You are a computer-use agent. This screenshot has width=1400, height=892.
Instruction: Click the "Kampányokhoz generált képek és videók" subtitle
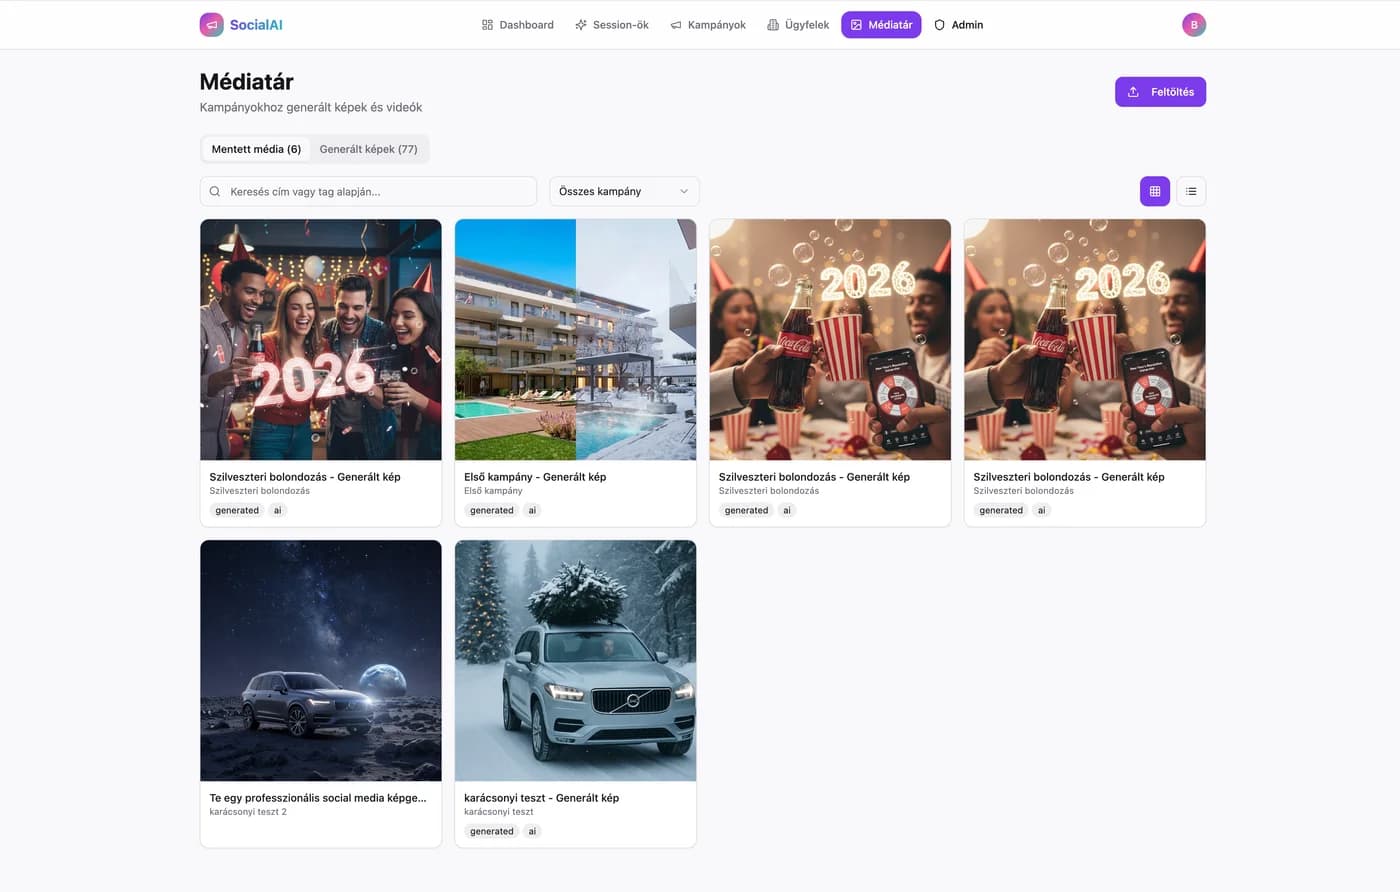(x=311, y=107)
